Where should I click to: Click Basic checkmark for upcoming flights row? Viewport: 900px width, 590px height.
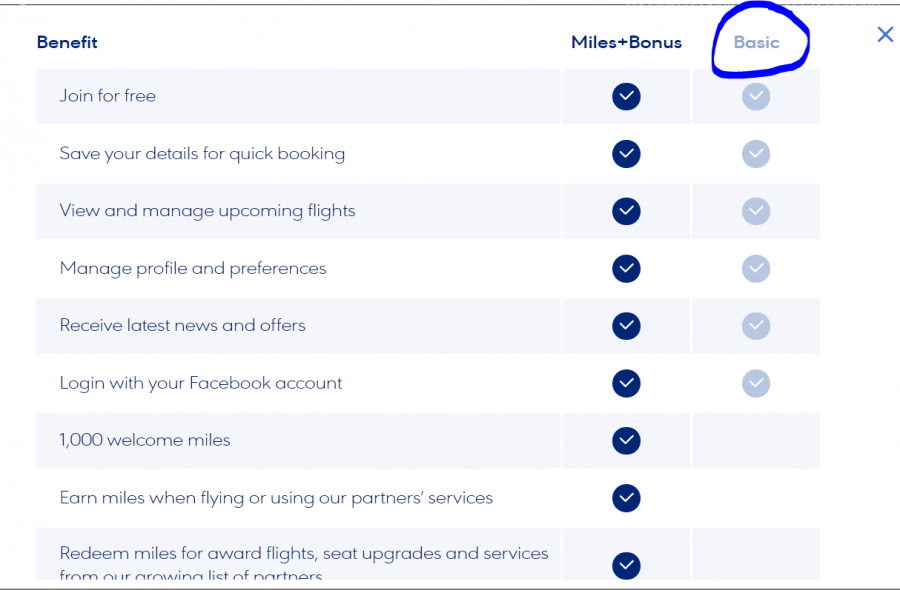[x=756, y=211]
